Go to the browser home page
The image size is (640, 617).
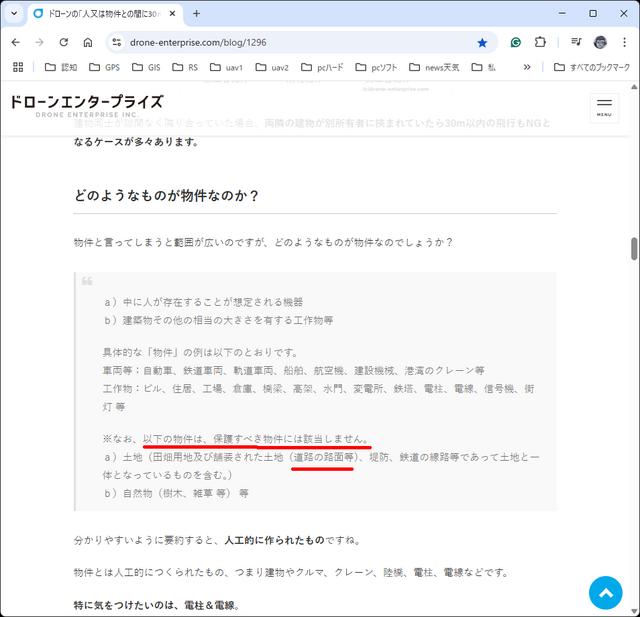click(x=88, y=43)
